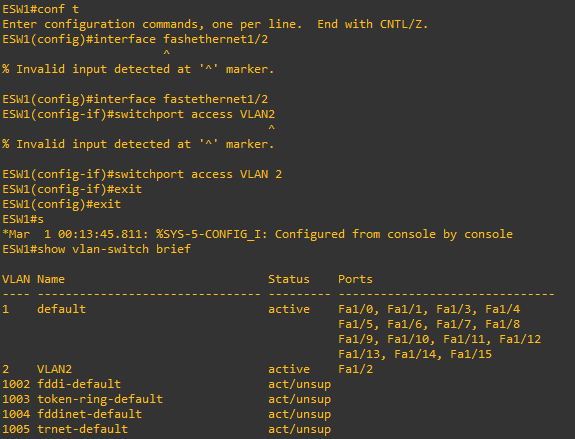Image resolution: width=575 pixels, height=439 pixels.
Task: Click the 'Status' column header
Action: click(x=289, y=279)
